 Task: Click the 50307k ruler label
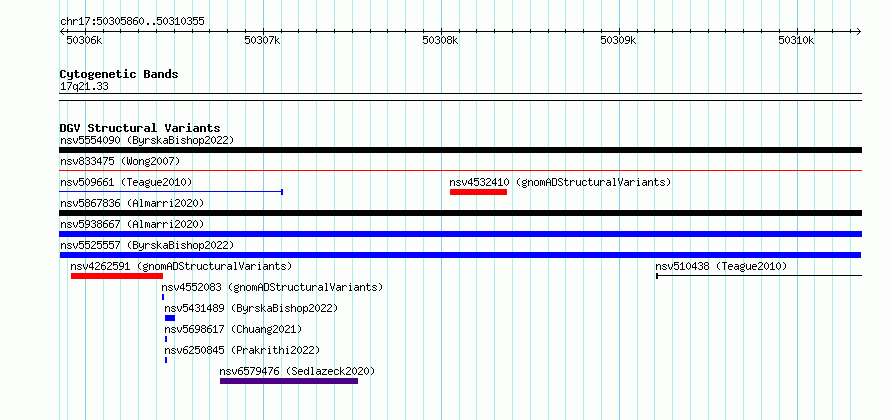pos(262,40)
